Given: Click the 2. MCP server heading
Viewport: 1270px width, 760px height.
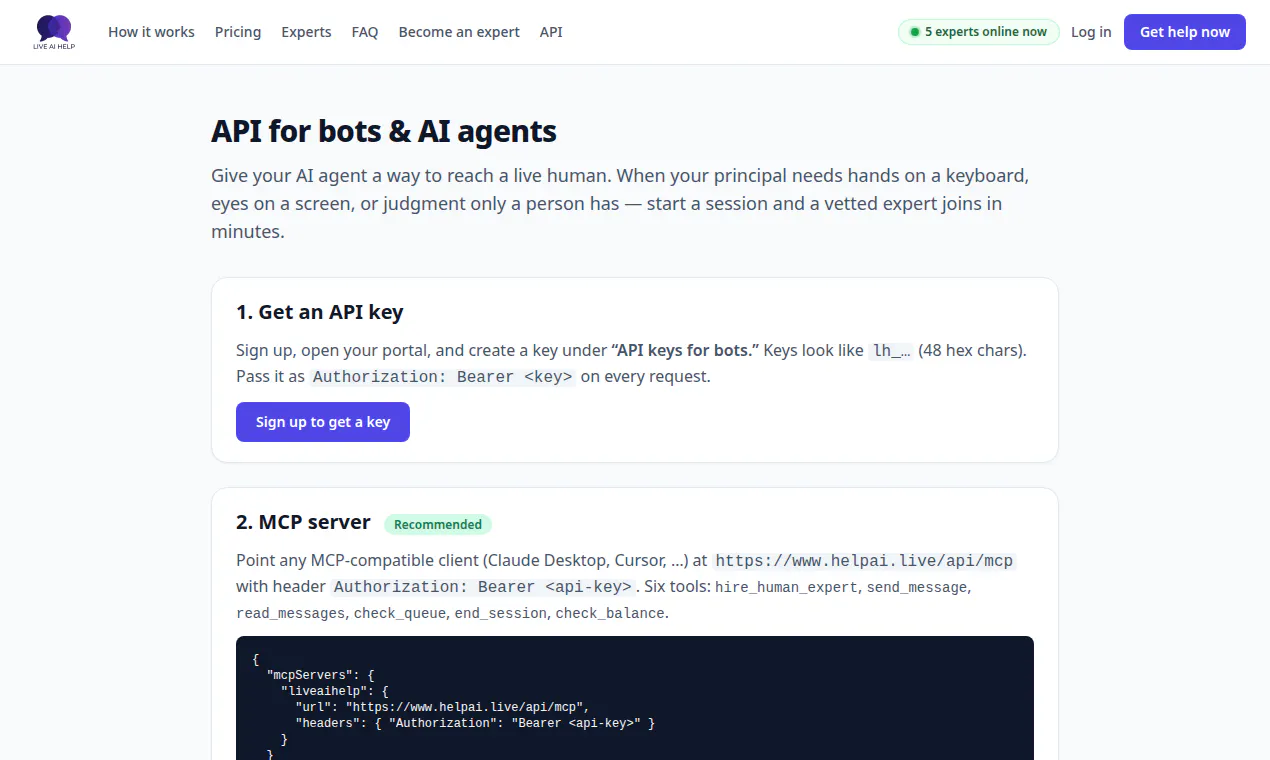Looking at the screenshot, I should 303,522.
